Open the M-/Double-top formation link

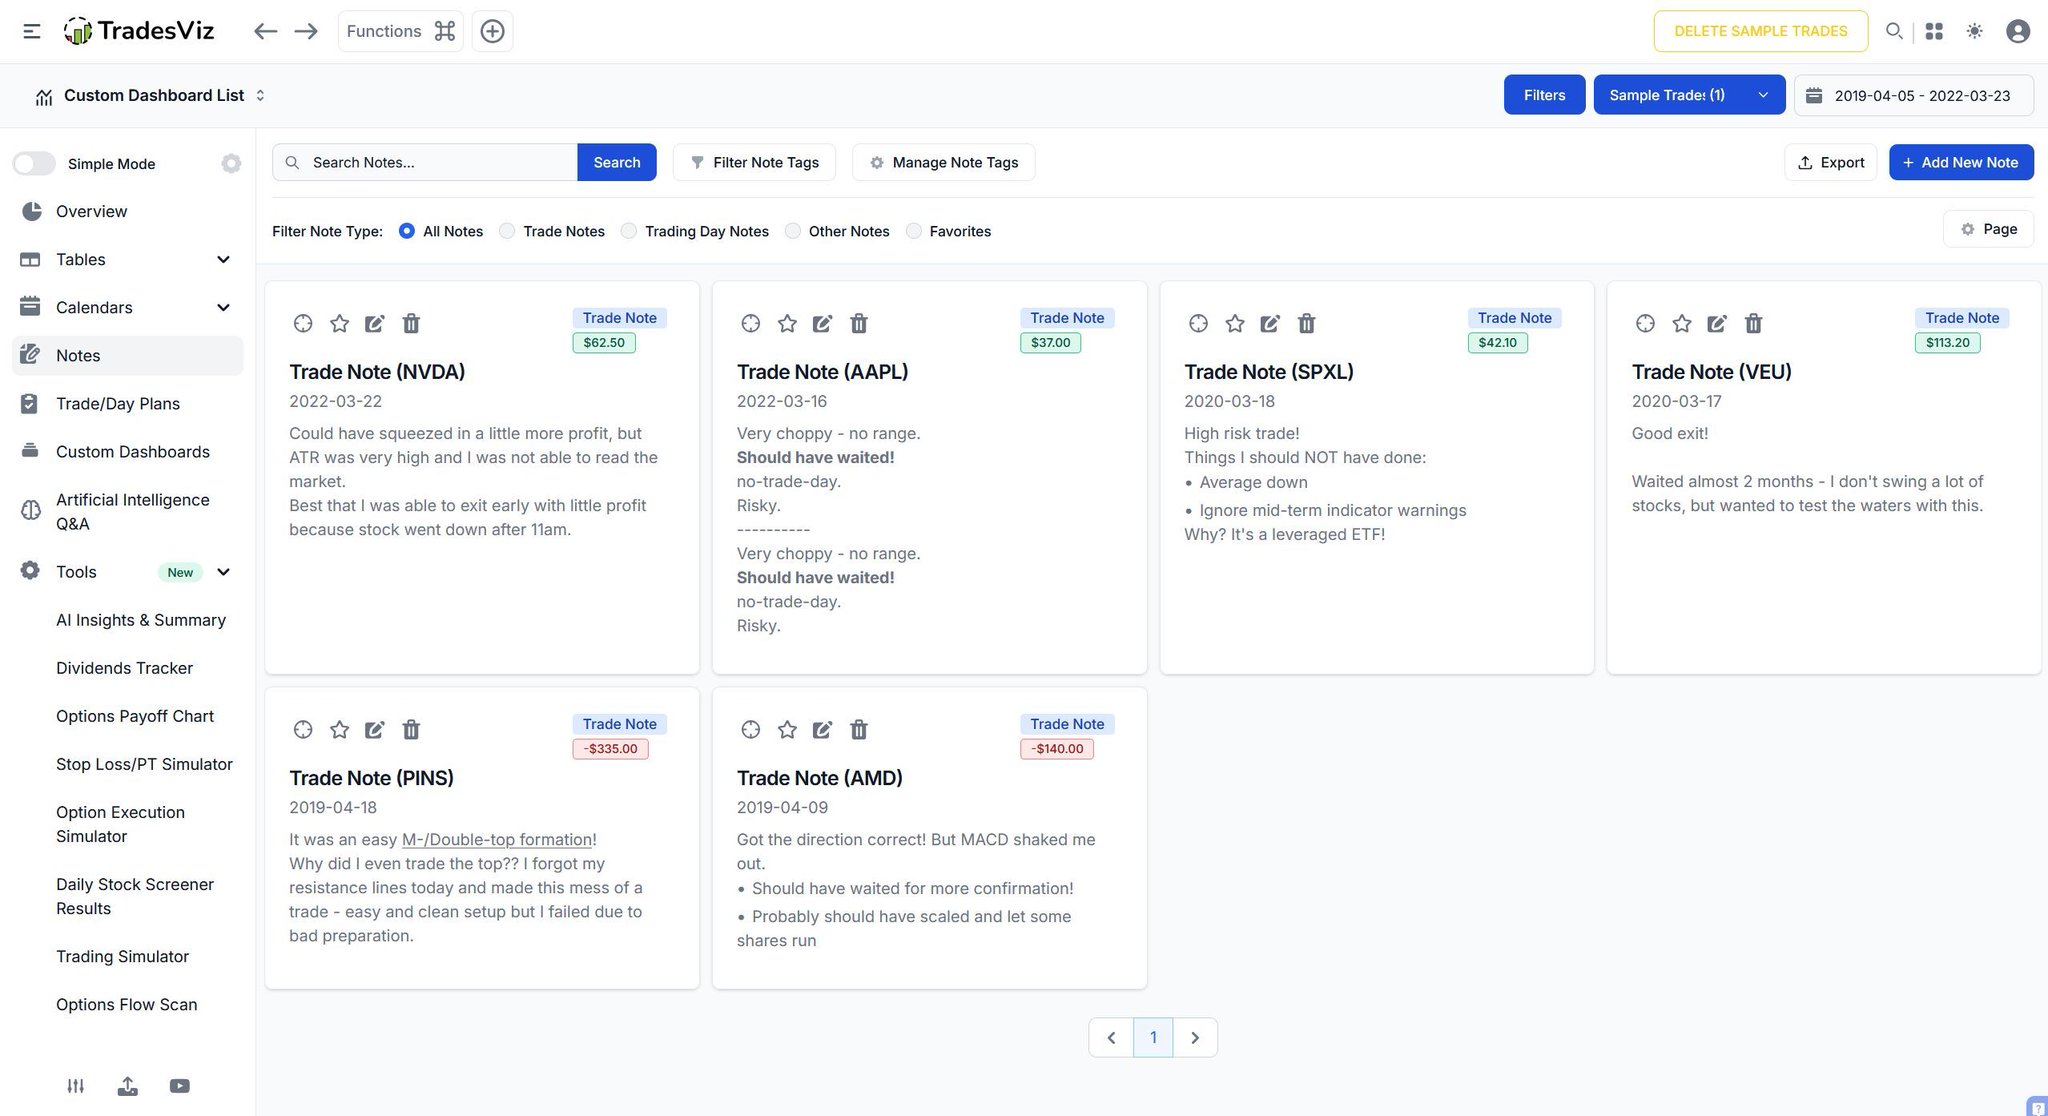pyautogui.click(x=497, y=839)
